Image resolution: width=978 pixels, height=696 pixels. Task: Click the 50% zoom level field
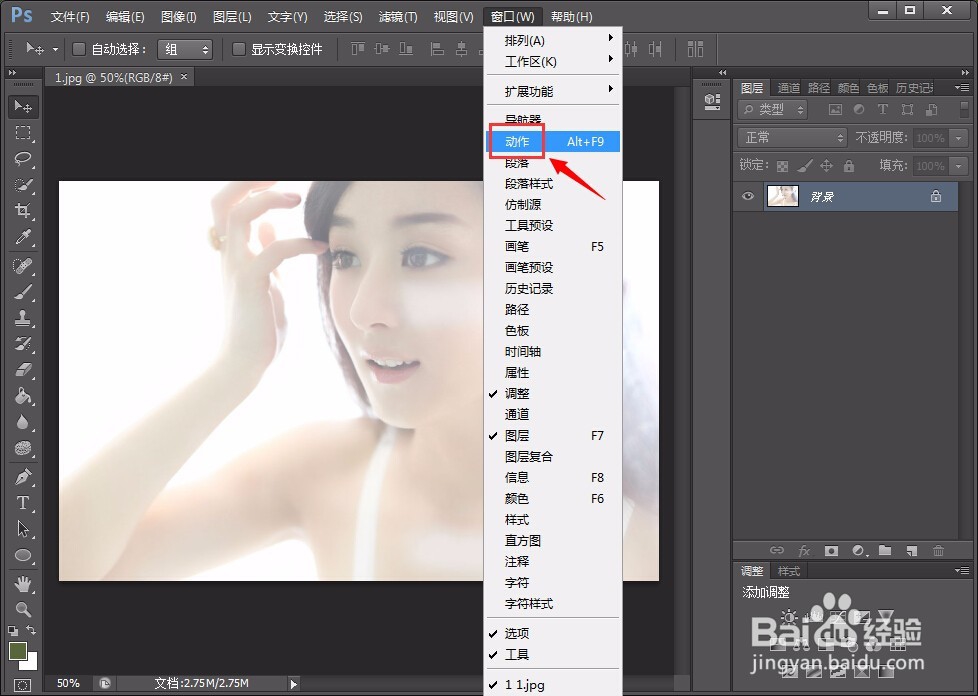click(x=69, y=684)
